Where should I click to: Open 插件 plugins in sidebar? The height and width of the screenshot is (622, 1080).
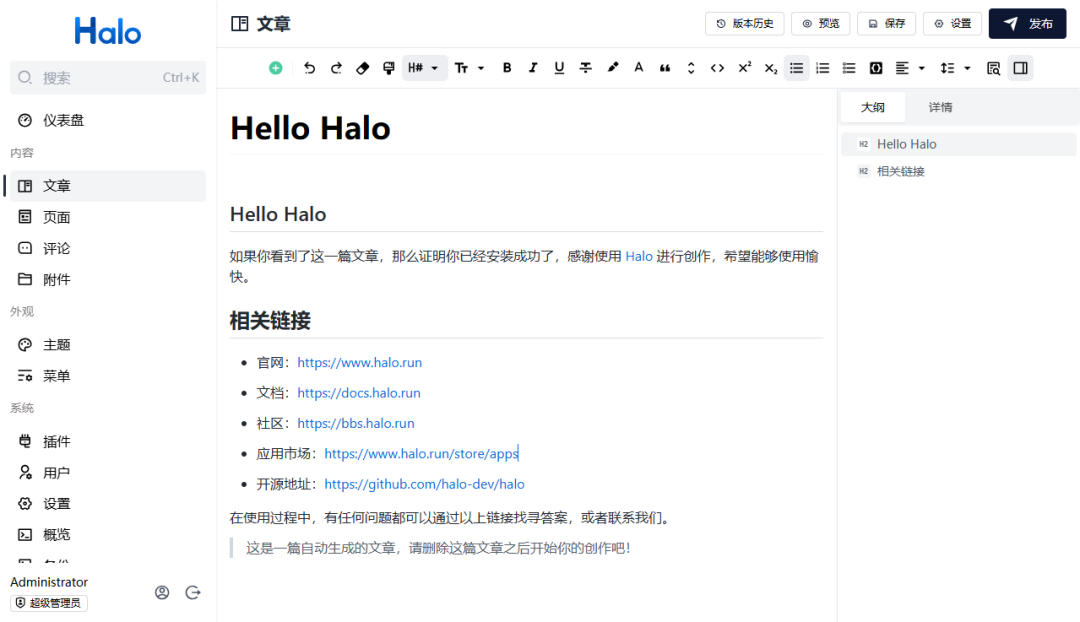[x=107, y=442]
